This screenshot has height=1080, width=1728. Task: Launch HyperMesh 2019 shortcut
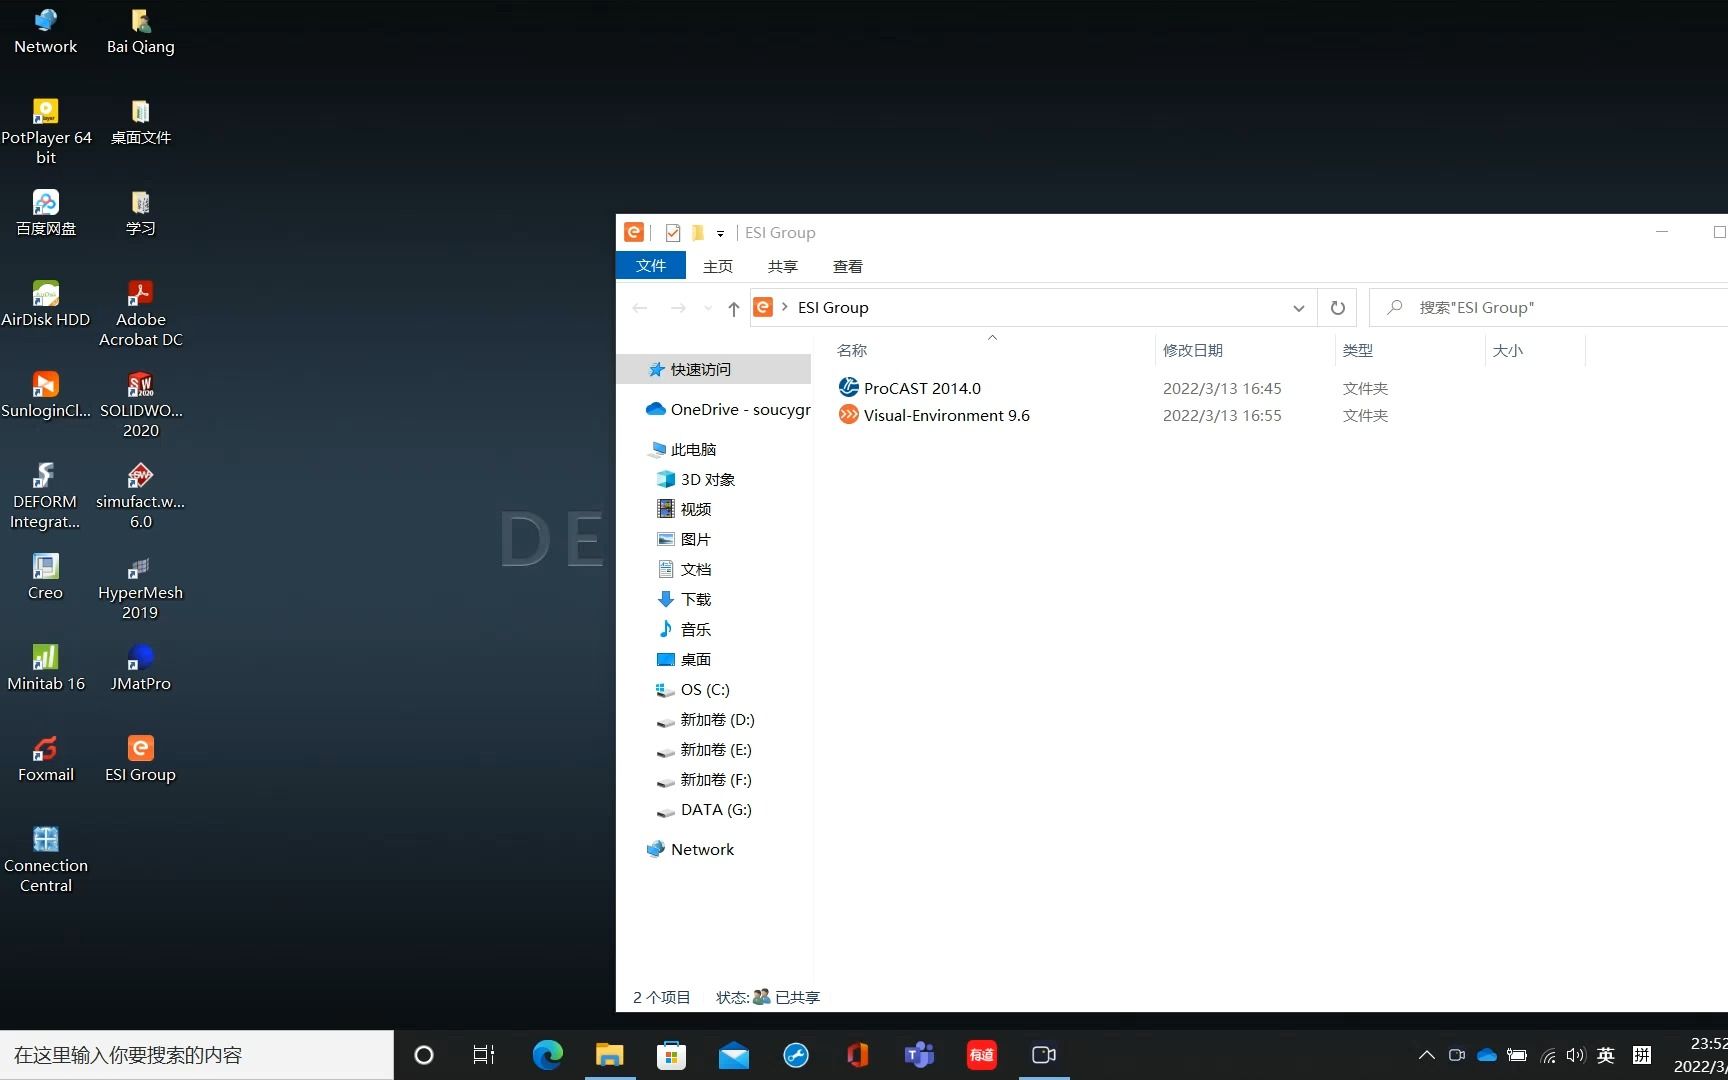click(140, 586)
